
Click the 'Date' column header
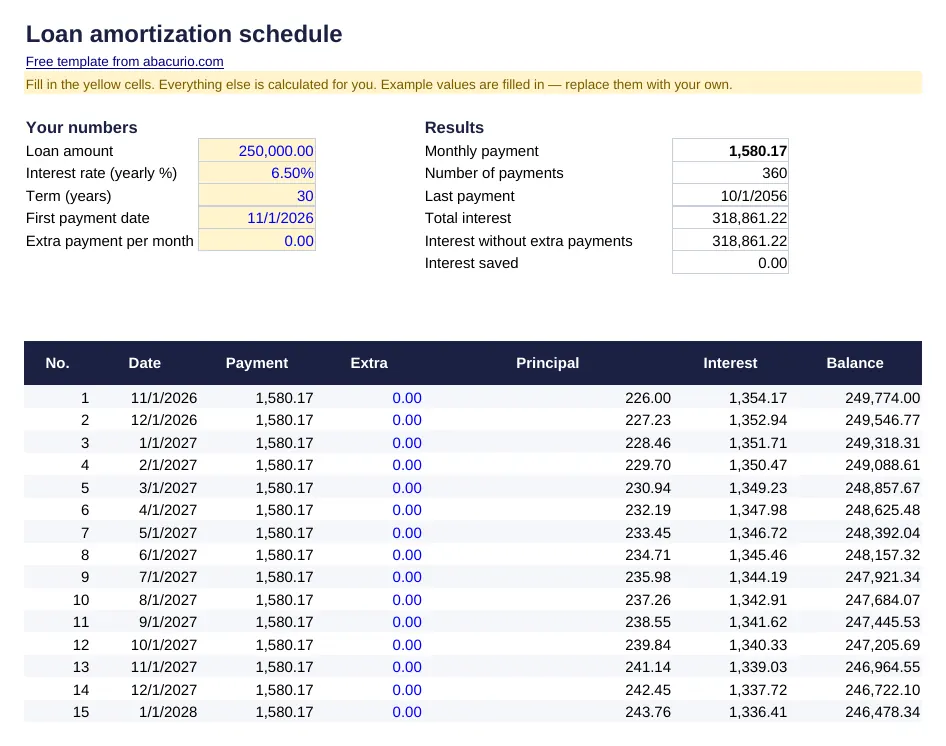pyautogui.click(x=145, y=363)
